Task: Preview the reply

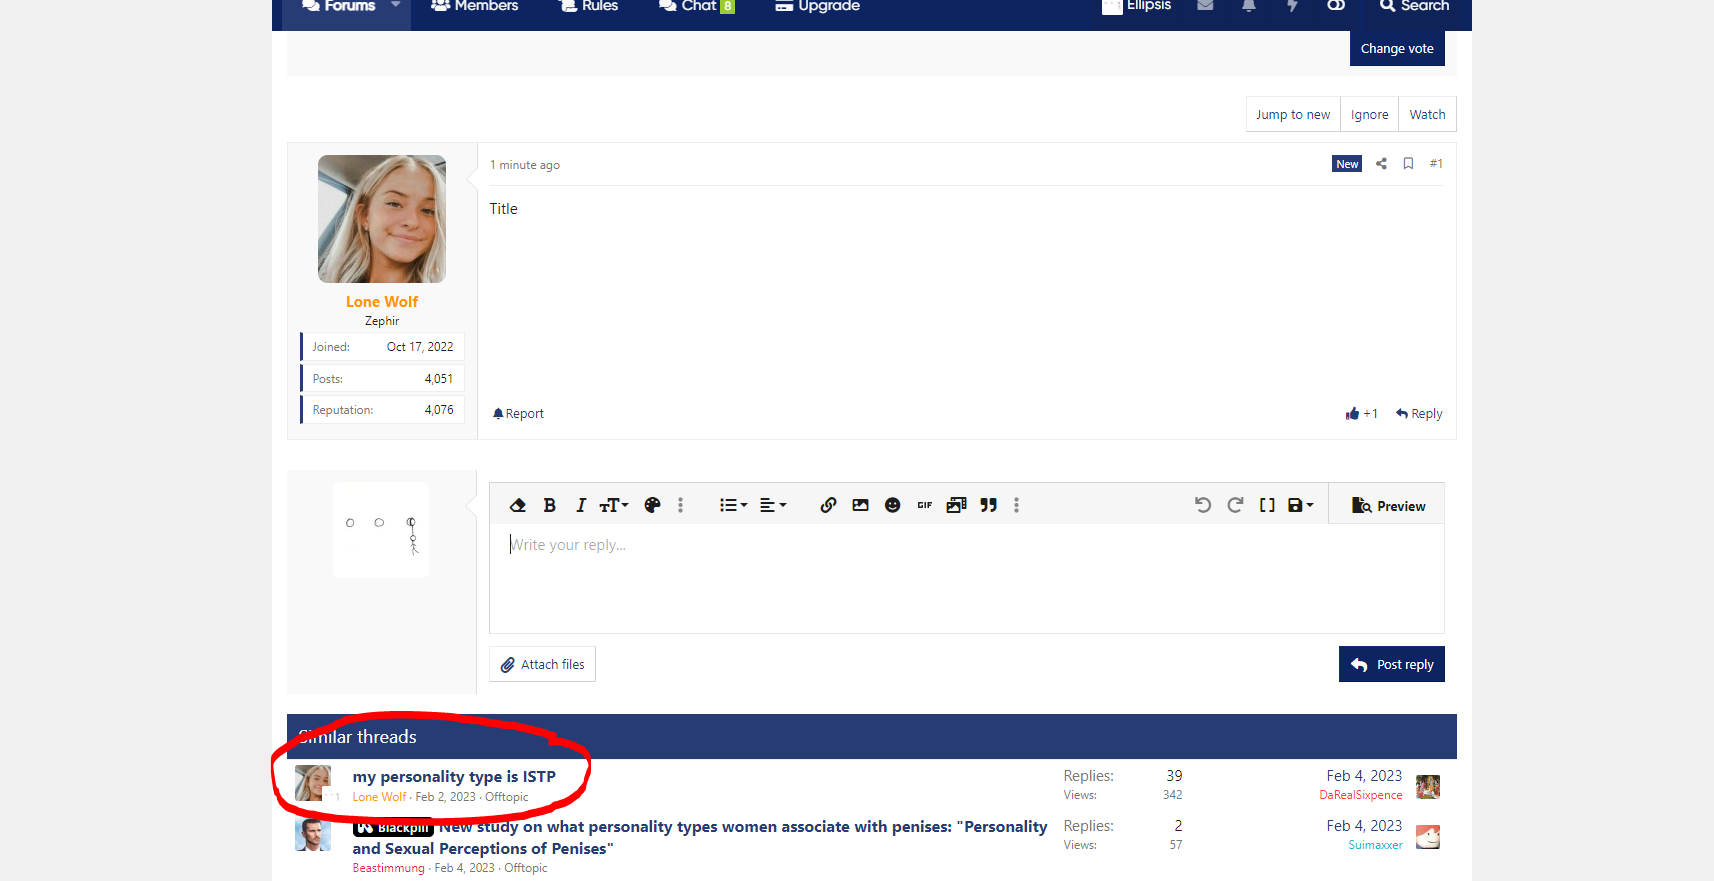Action: [x=1388, y=506]
